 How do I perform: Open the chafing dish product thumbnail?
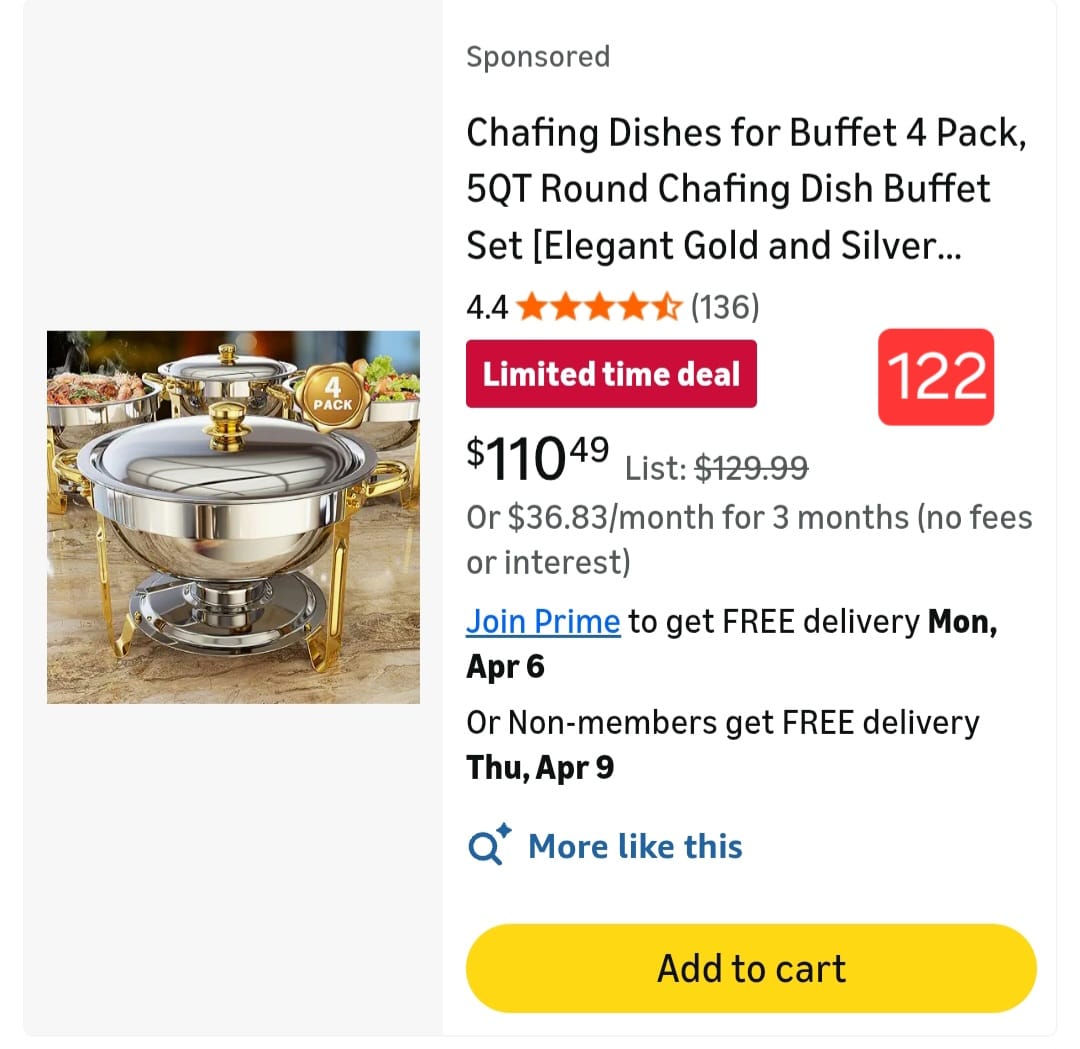[233, 517]
